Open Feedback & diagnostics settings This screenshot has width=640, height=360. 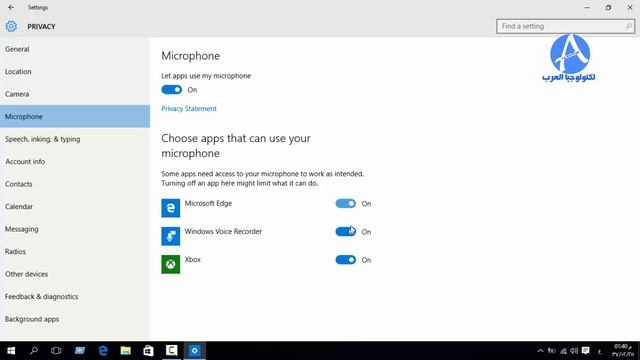click(x=75, y=296)
